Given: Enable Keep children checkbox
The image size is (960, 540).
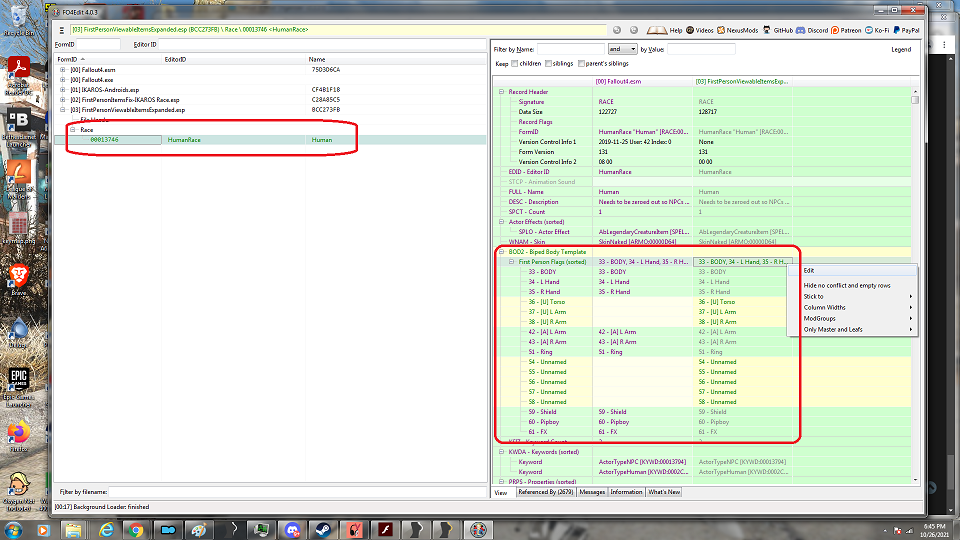Looking at the screenshot, I should click(515, 64).
